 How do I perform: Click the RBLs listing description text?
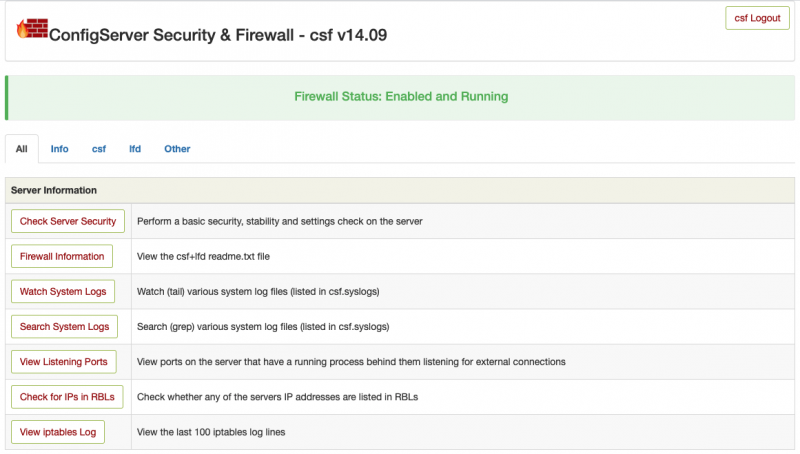[x=276, y=397]
